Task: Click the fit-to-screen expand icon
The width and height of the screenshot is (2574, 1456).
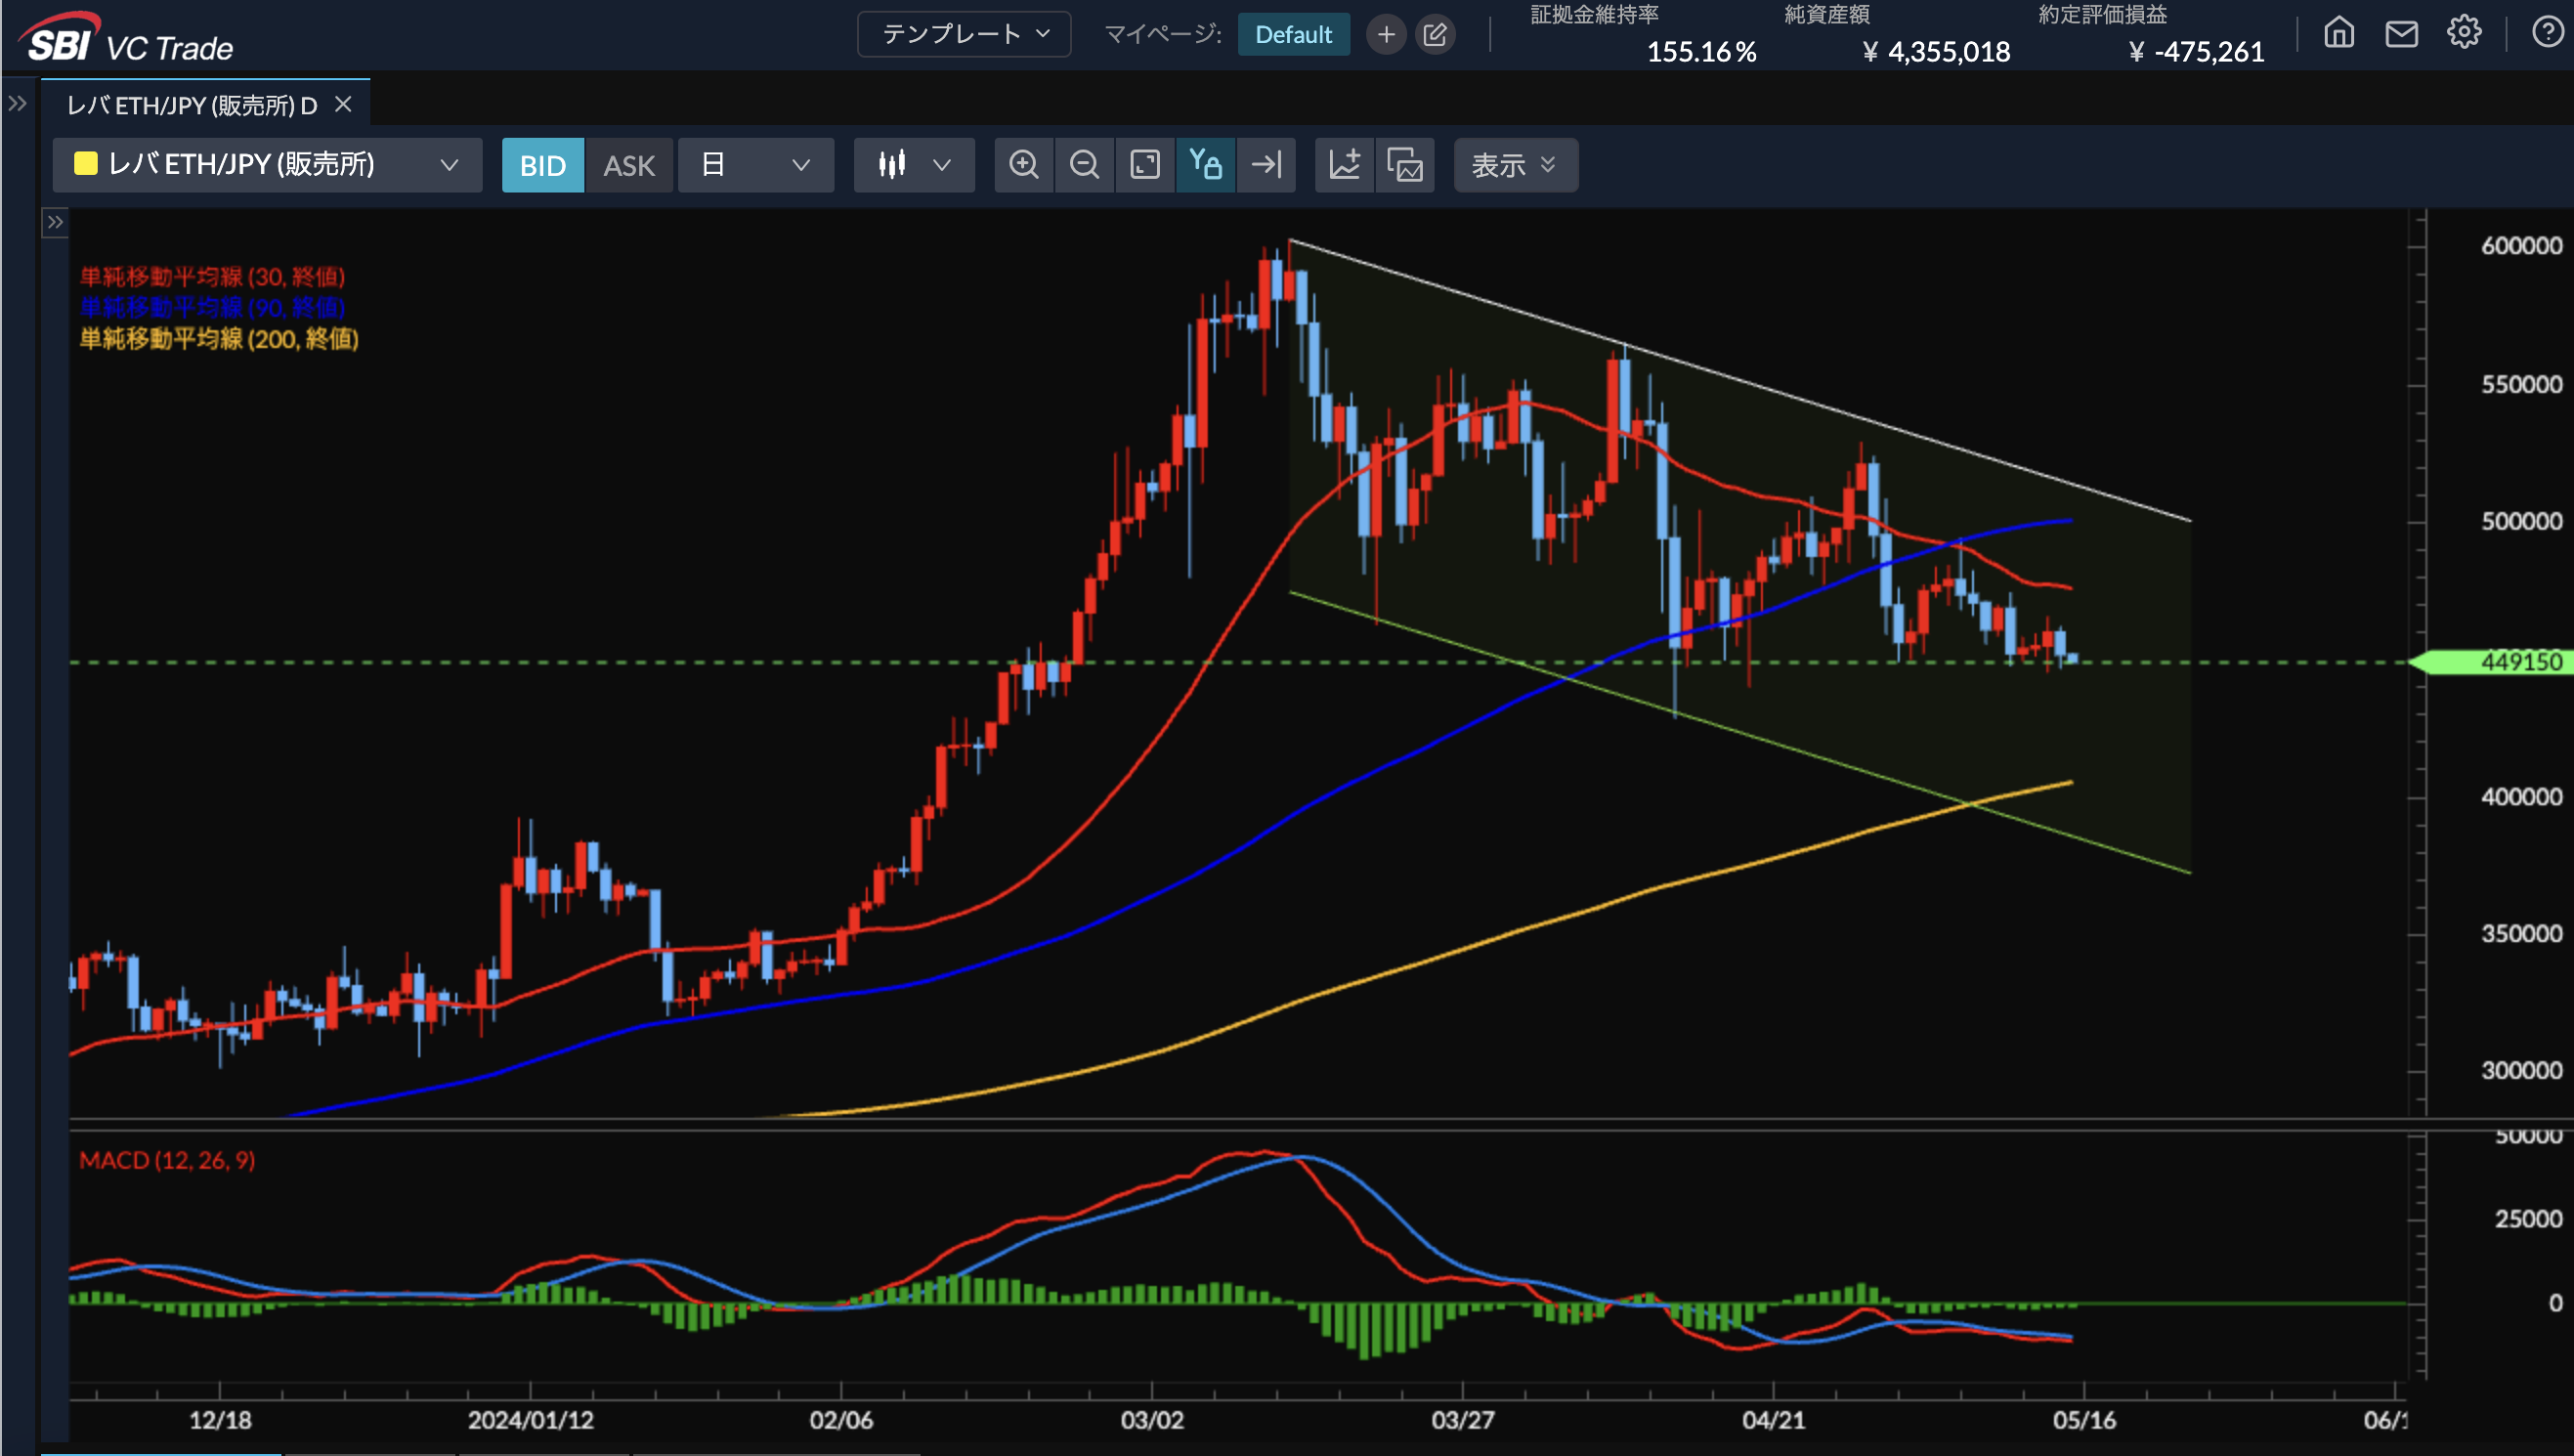Action: click(1145, 164)
